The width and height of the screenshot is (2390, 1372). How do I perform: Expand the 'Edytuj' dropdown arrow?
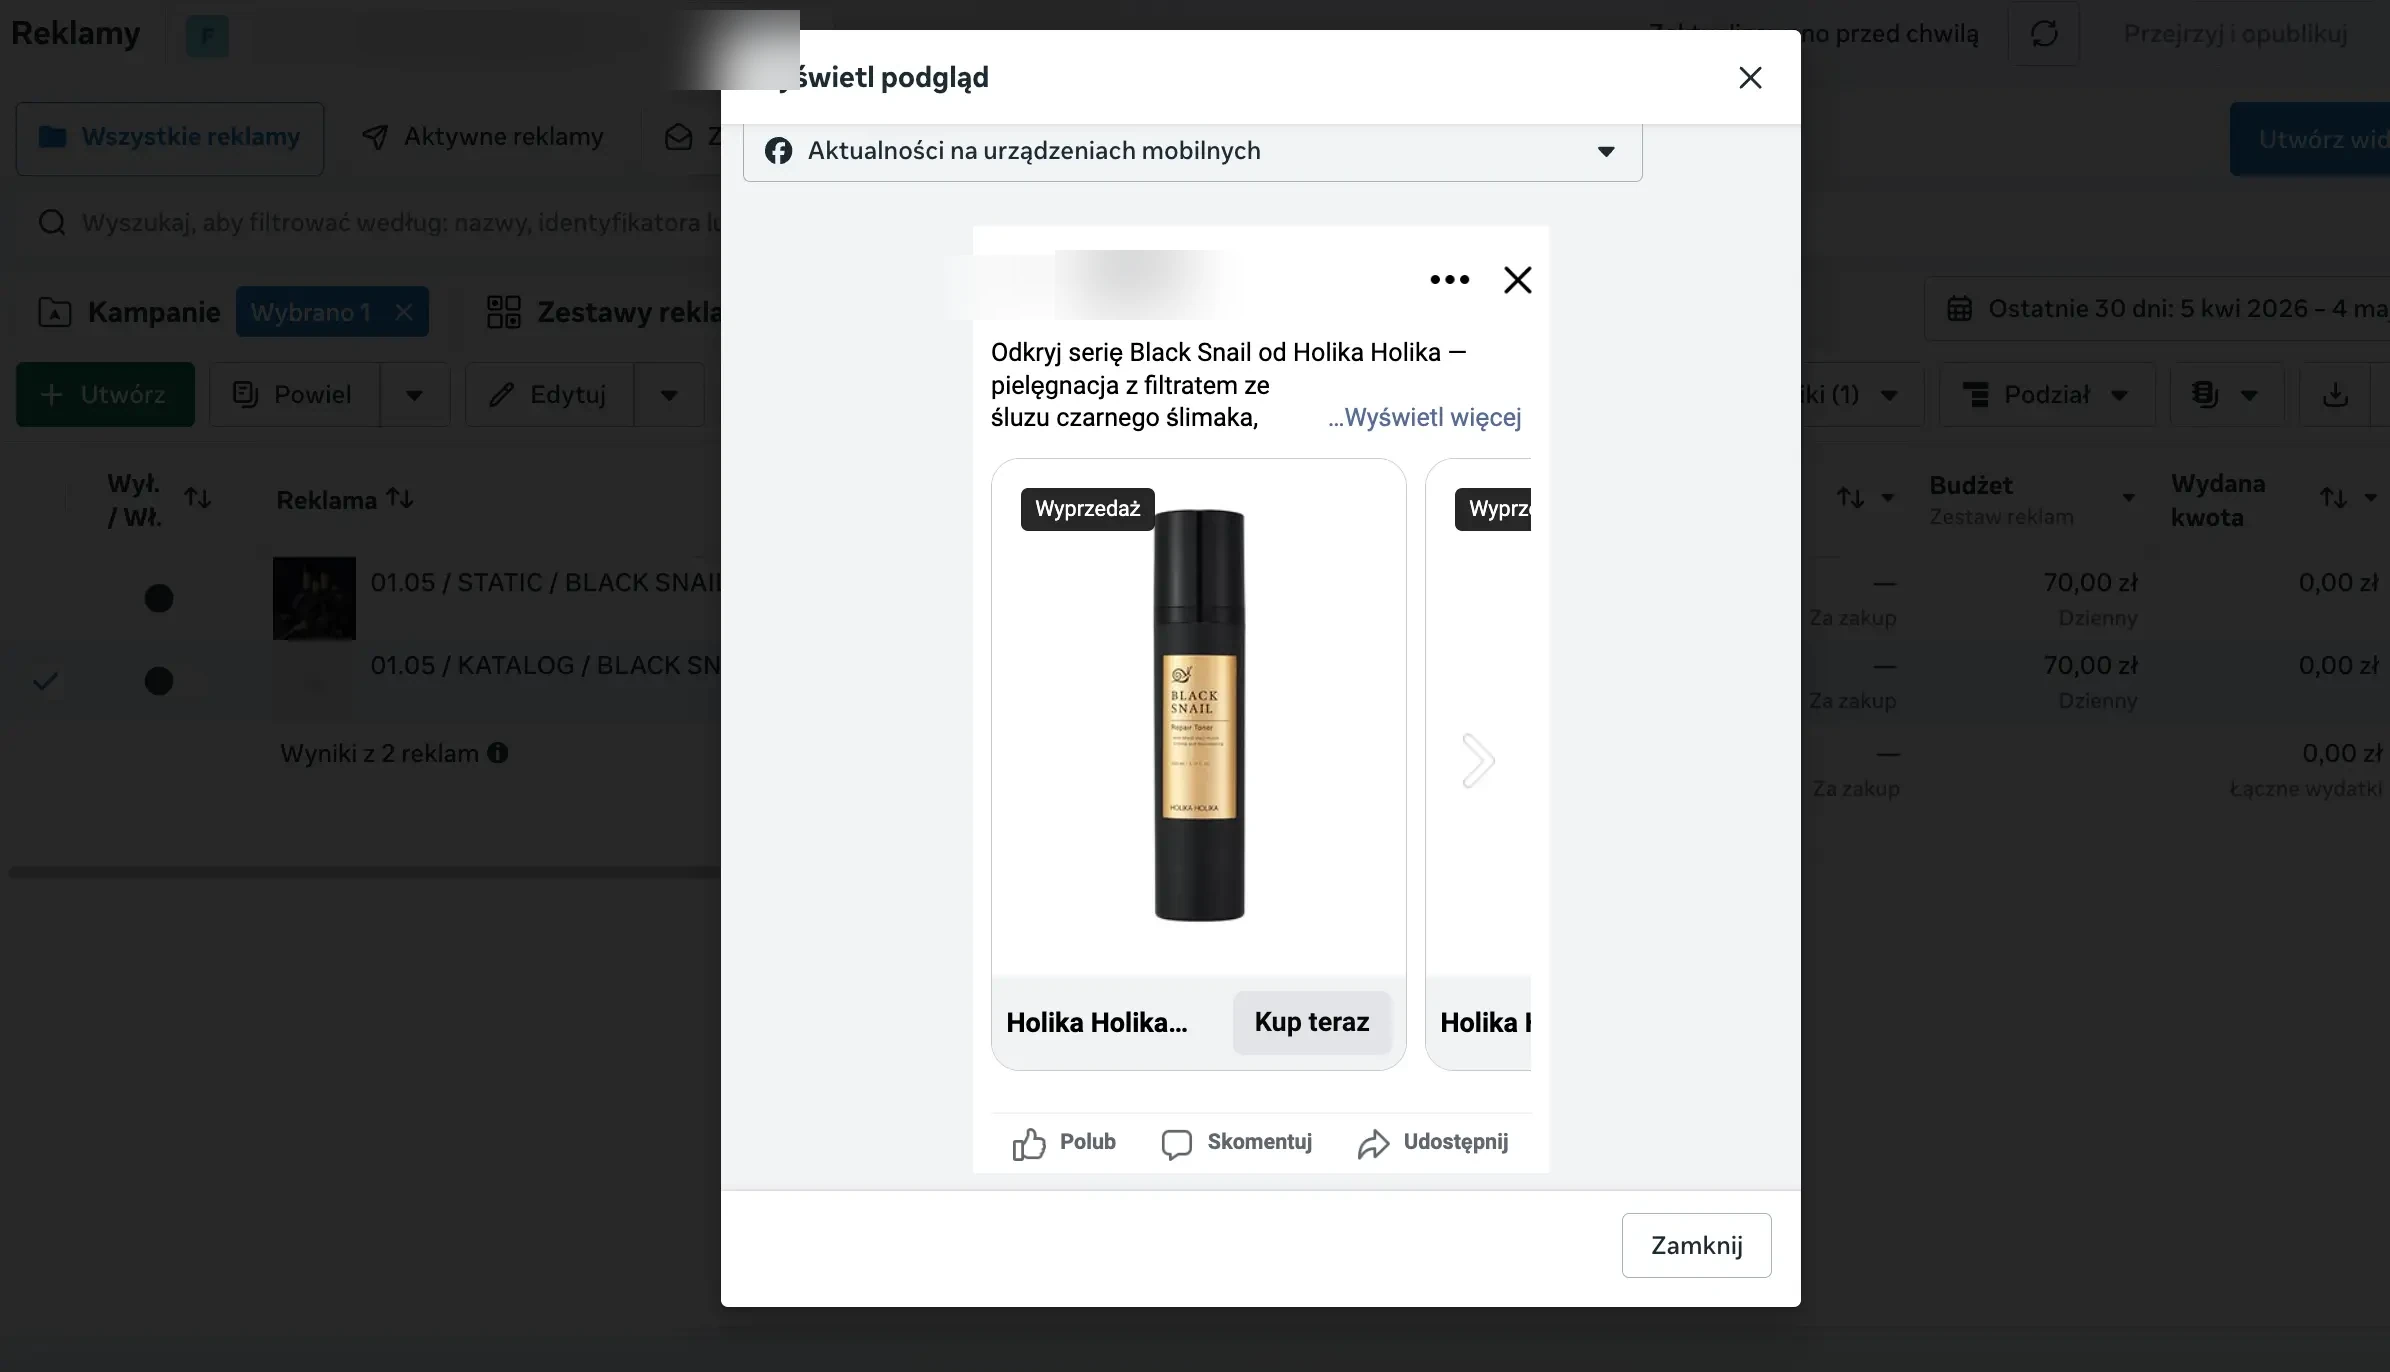pos(669,395)
